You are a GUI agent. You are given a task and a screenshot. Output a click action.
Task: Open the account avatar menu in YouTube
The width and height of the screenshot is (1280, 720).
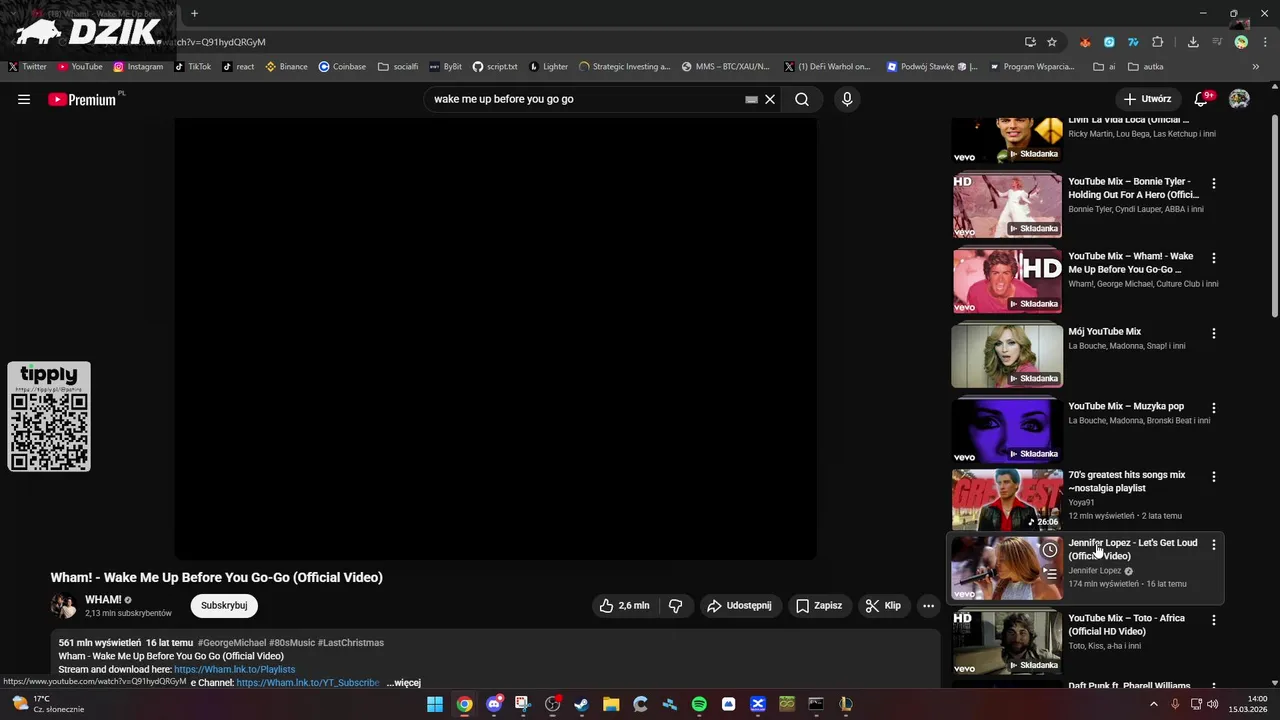pos(1239,99)
